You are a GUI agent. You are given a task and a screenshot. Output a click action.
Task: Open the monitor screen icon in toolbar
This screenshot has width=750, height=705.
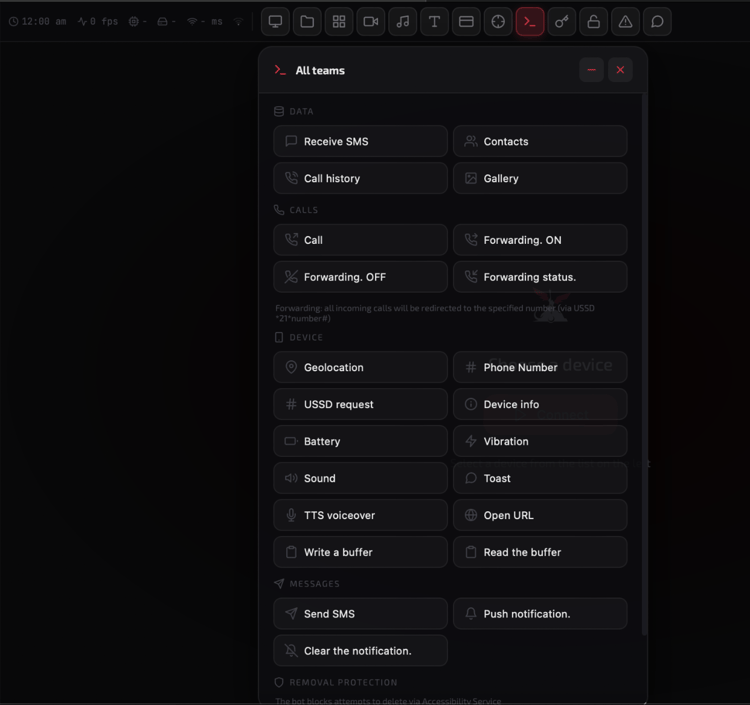click(275, 22)
